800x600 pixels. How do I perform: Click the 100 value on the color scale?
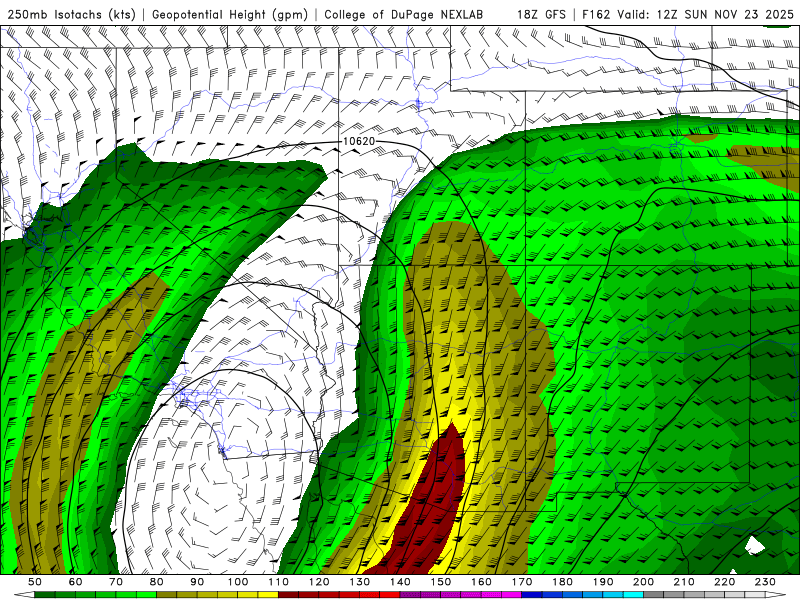pyautogui.click(x=238, y=582)
